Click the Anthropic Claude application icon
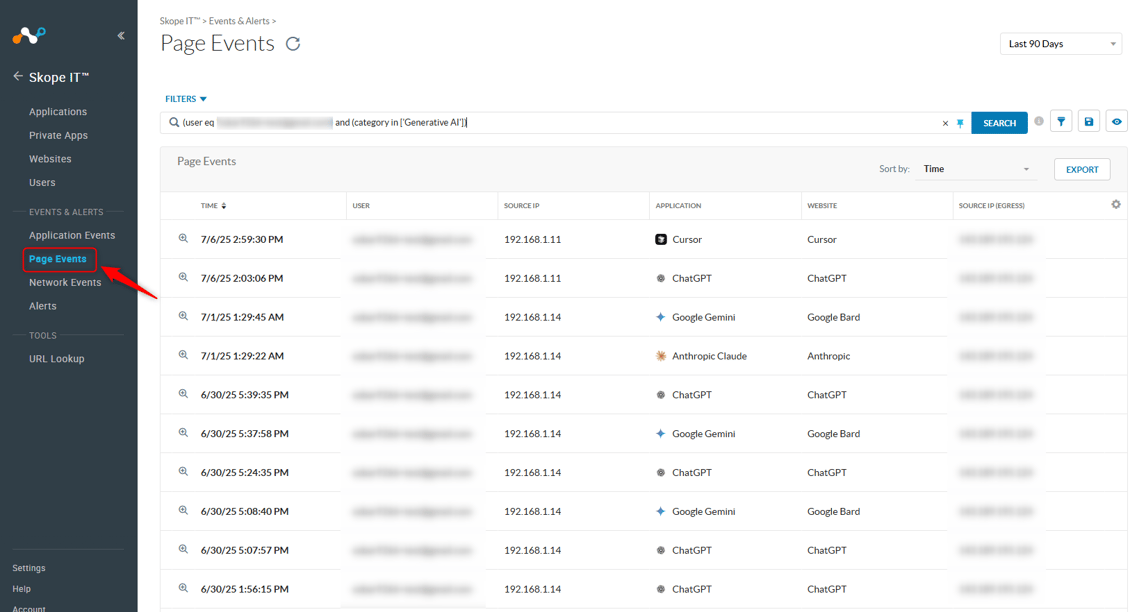Screen dimensions: 1130x612 (661, 356)
